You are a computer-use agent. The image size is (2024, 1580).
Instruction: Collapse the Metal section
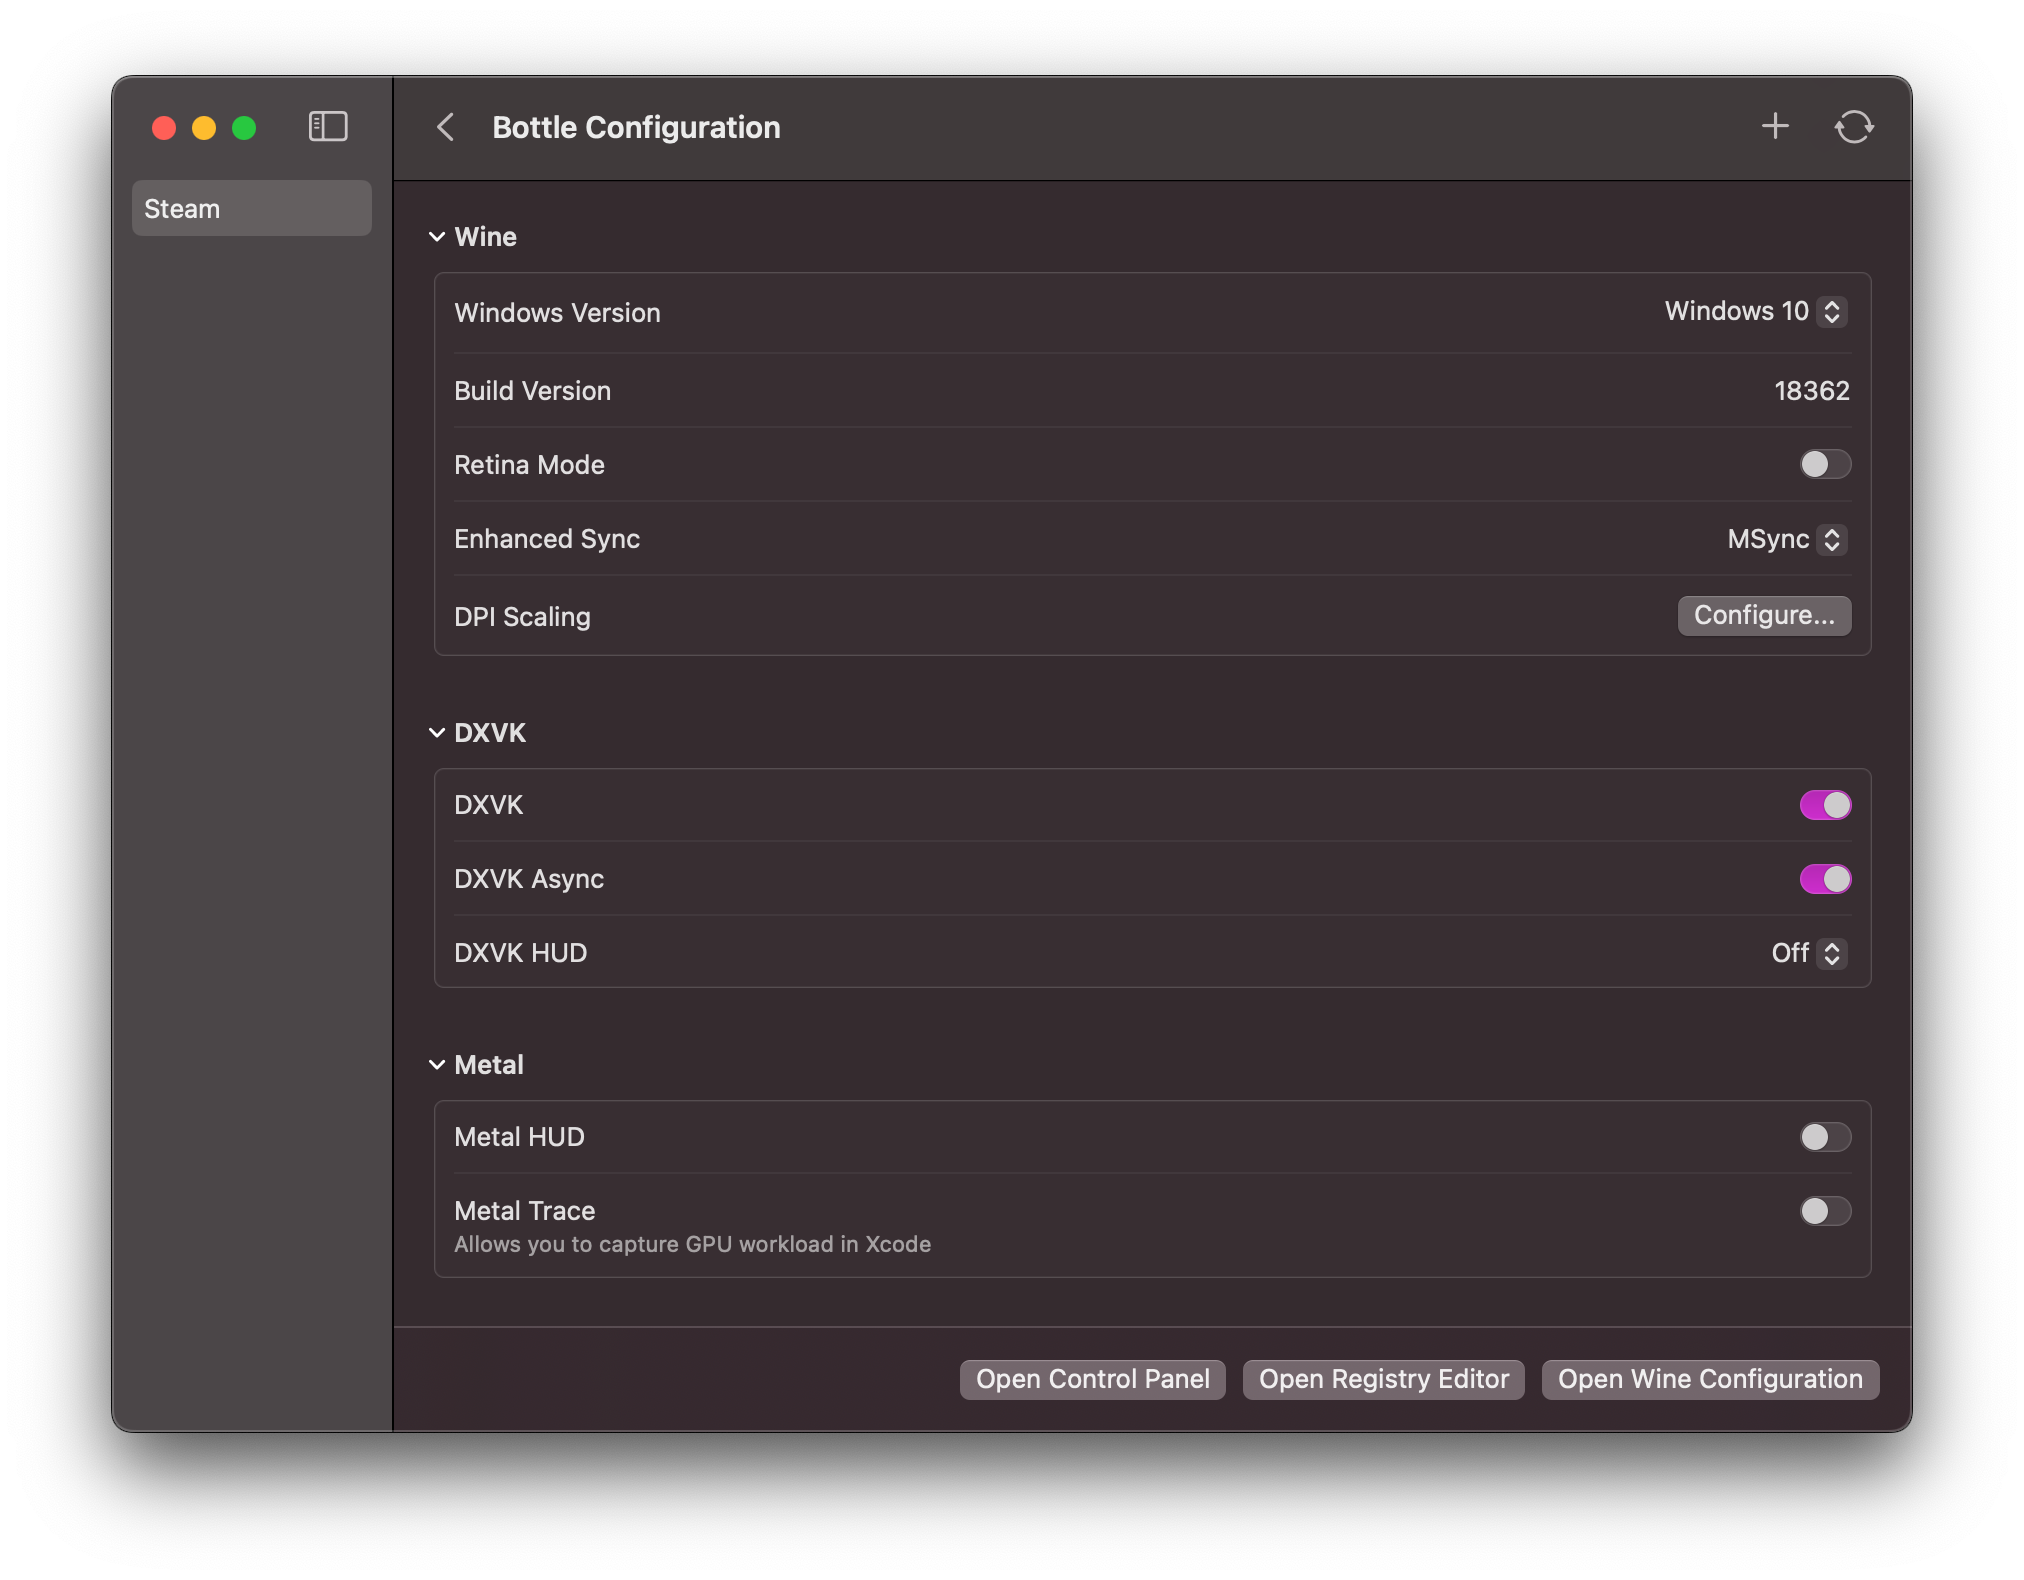pos(437,1064)
